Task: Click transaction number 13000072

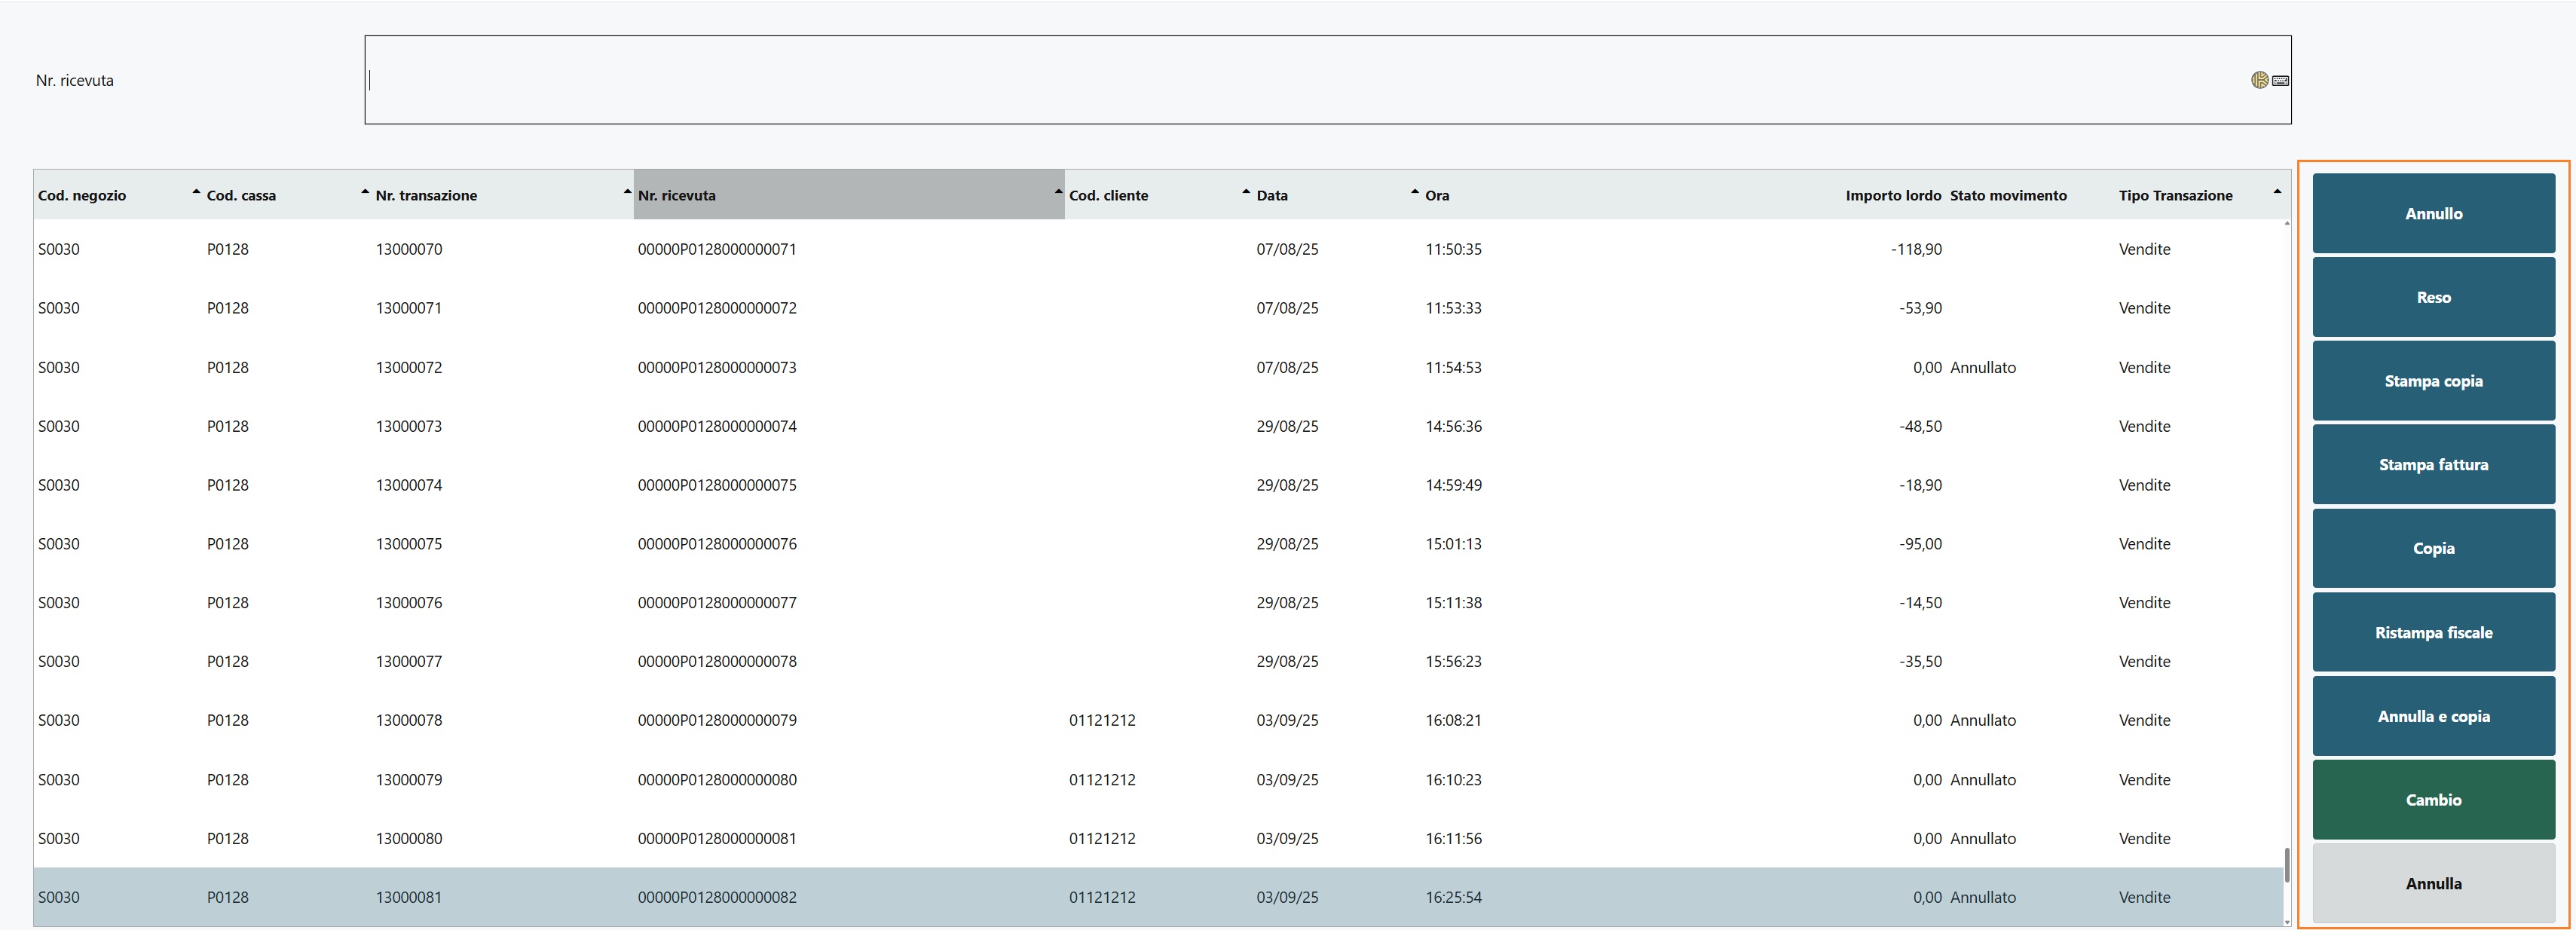Action: [409, 367]
